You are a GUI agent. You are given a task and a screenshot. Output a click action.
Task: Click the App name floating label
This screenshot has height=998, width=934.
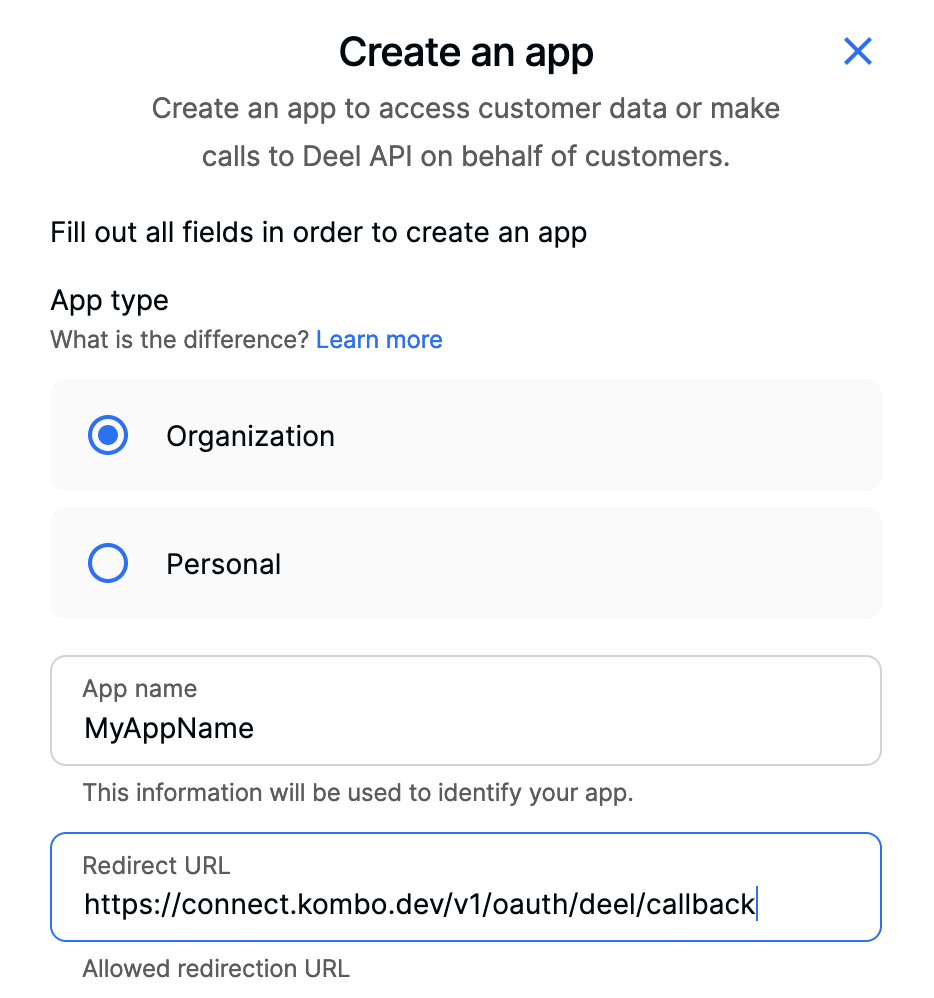(x=139, y=689)
